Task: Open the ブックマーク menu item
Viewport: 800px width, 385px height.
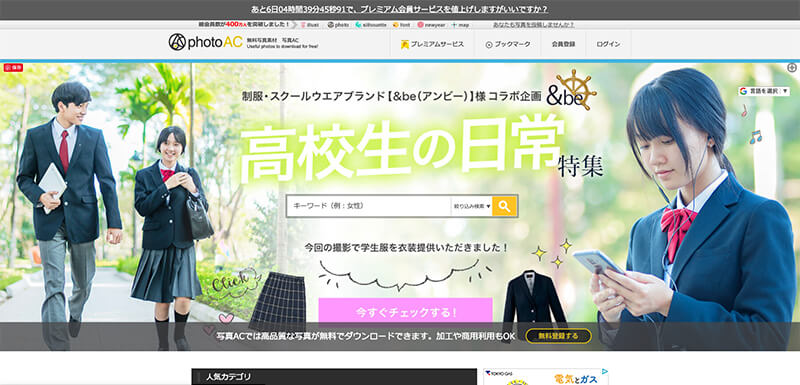Action: [508, 44]
